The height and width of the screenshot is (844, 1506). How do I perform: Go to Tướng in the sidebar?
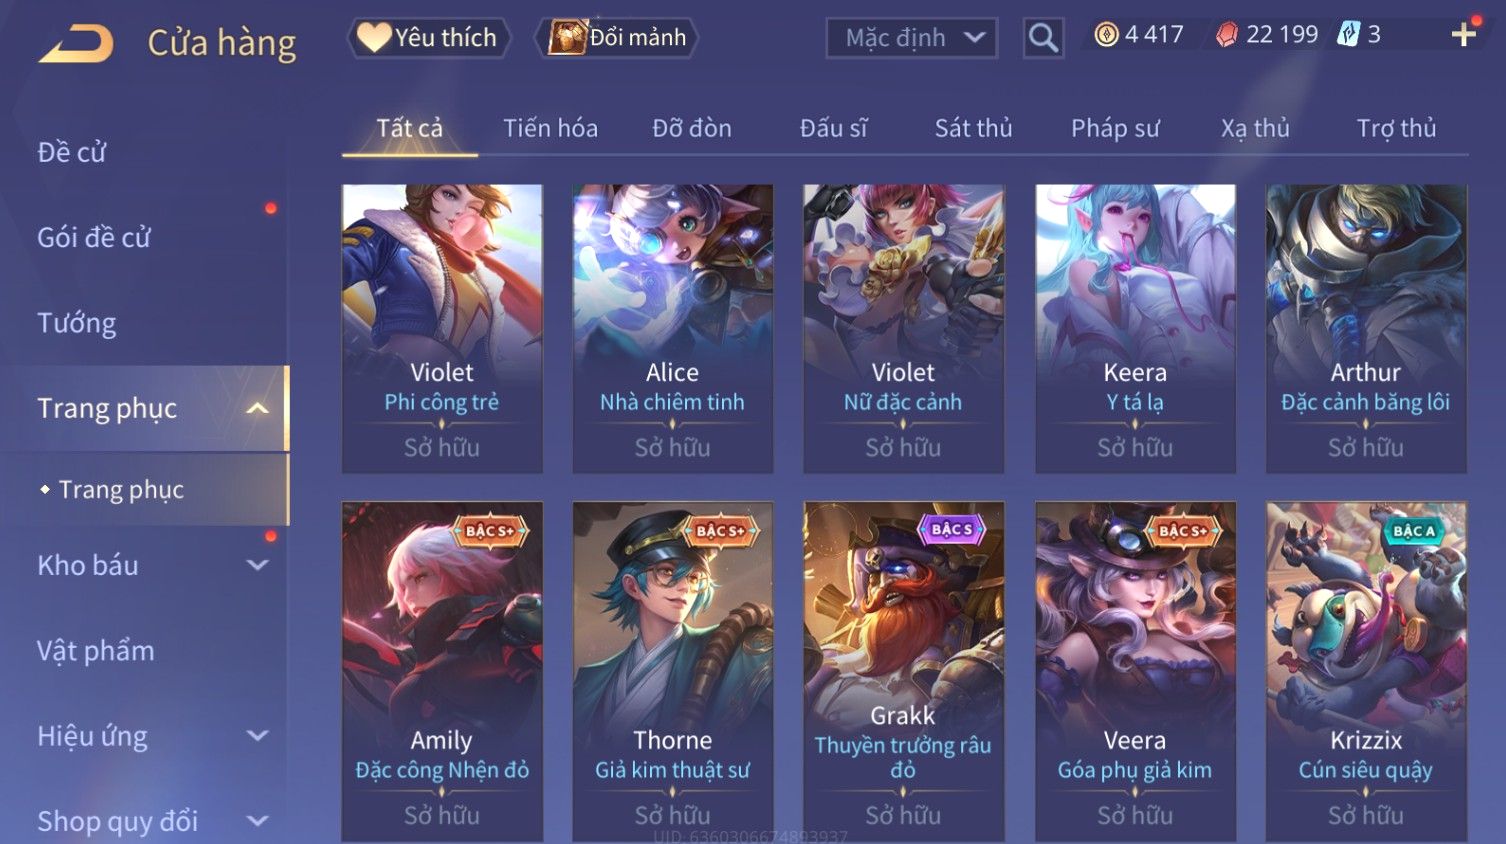point(77,323)
